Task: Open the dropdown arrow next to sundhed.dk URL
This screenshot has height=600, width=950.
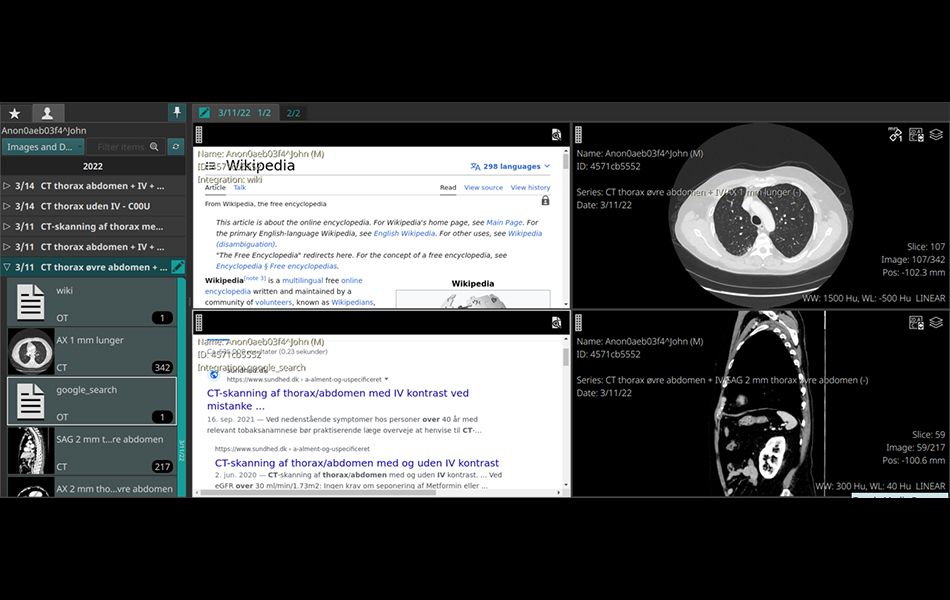Action: (387, 379)
